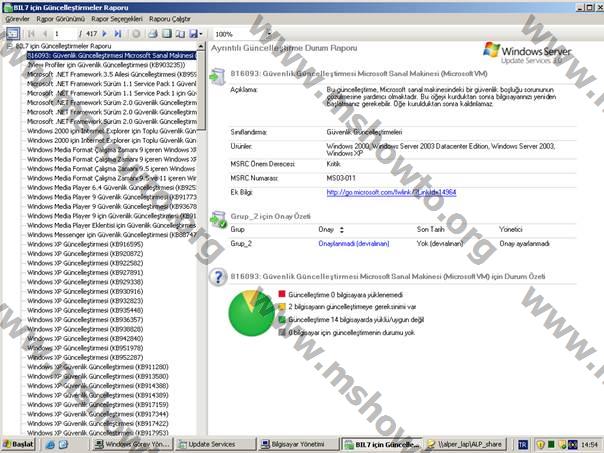This screenshot has height=453, width=604.
Task: Open the Rapor Görünümü menu
Action: tap(60, 19)
